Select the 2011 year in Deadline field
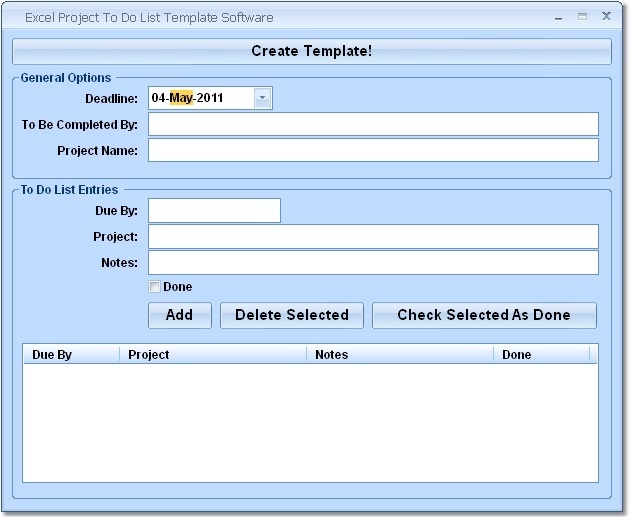The height and width of the screenshot is (519, 630). coord(210,98)
